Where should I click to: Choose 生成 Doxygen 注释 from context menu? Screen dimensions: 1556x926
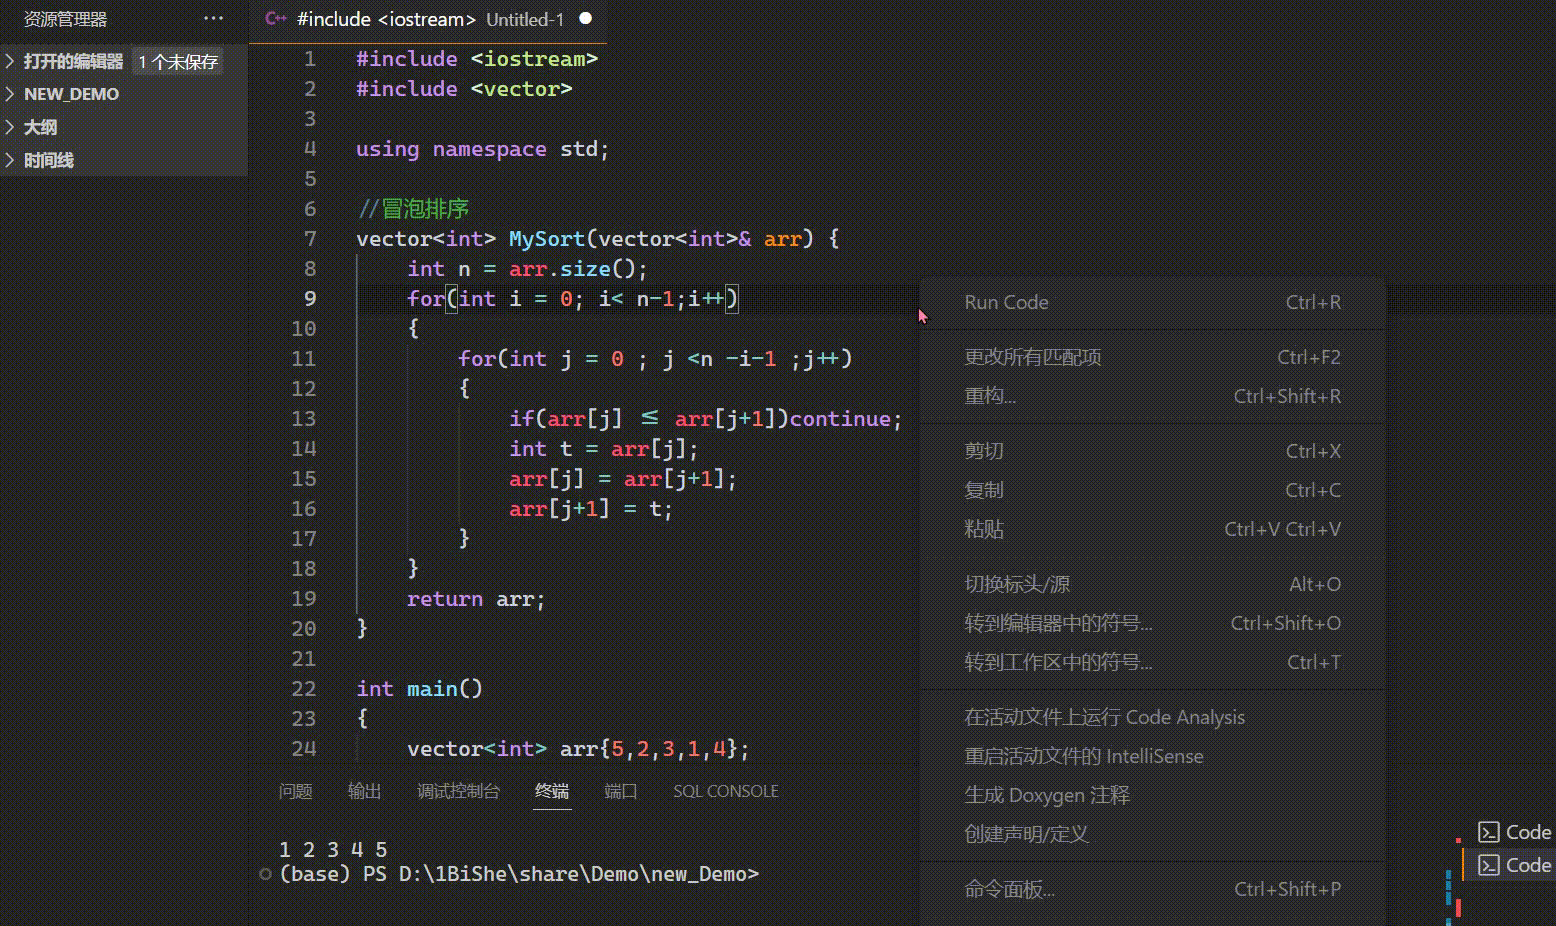[1046, 795]
